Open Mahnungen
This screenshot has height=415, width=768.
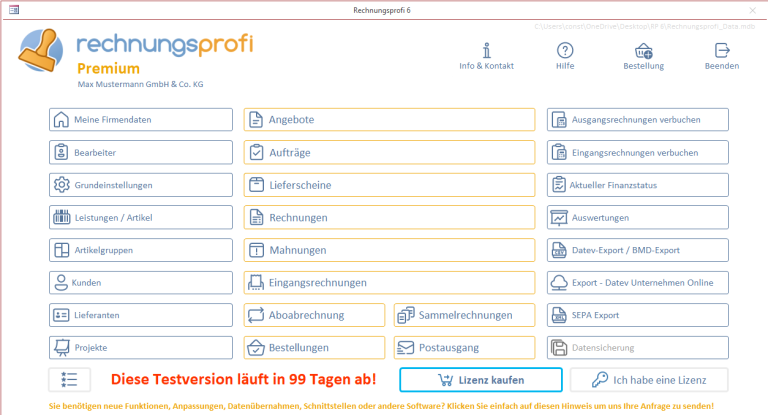point(389,250)
